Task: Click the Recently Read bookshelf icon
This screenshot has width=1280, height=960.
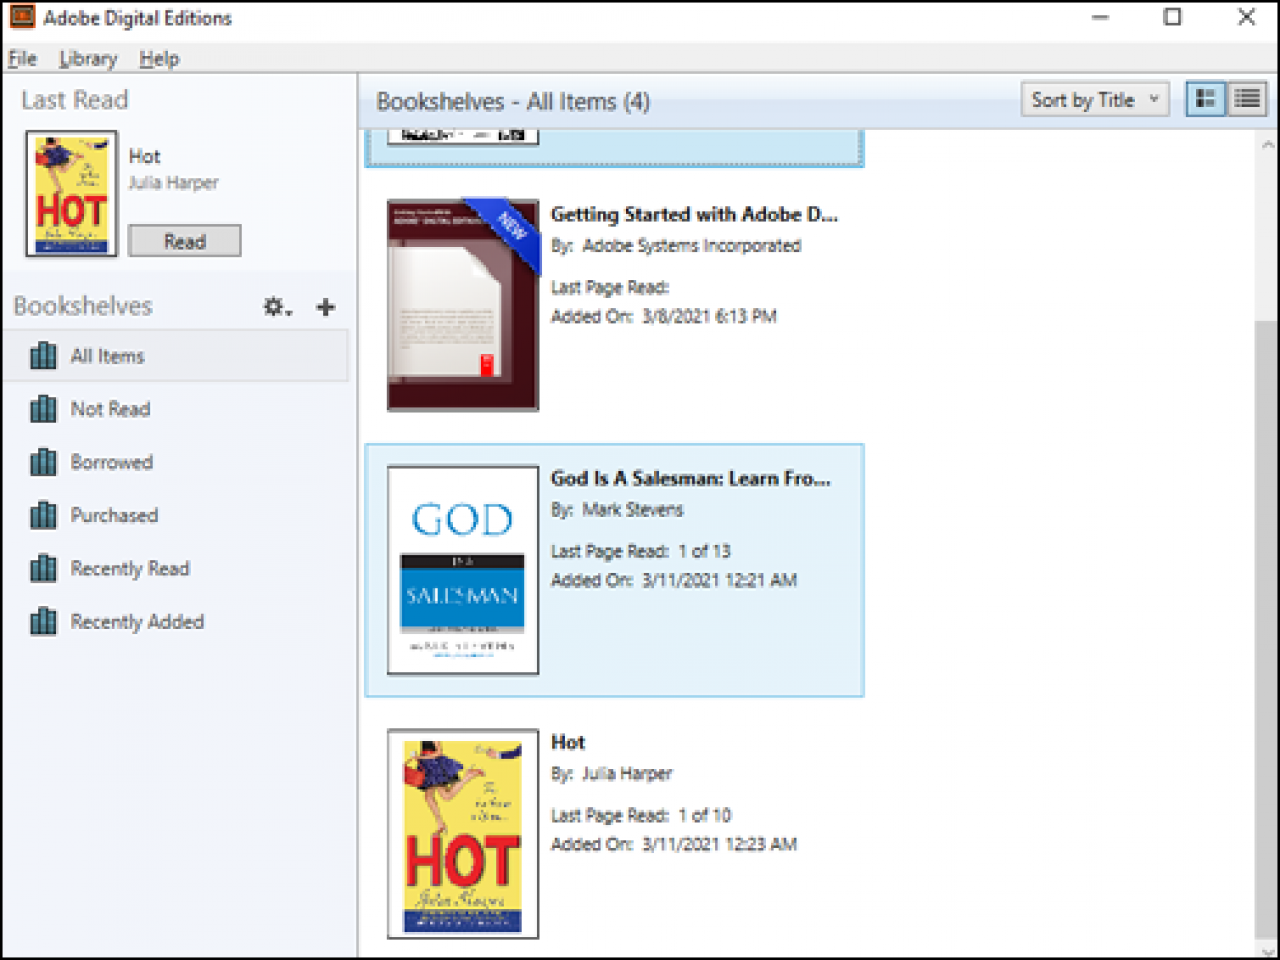Action: coord(43,568)
